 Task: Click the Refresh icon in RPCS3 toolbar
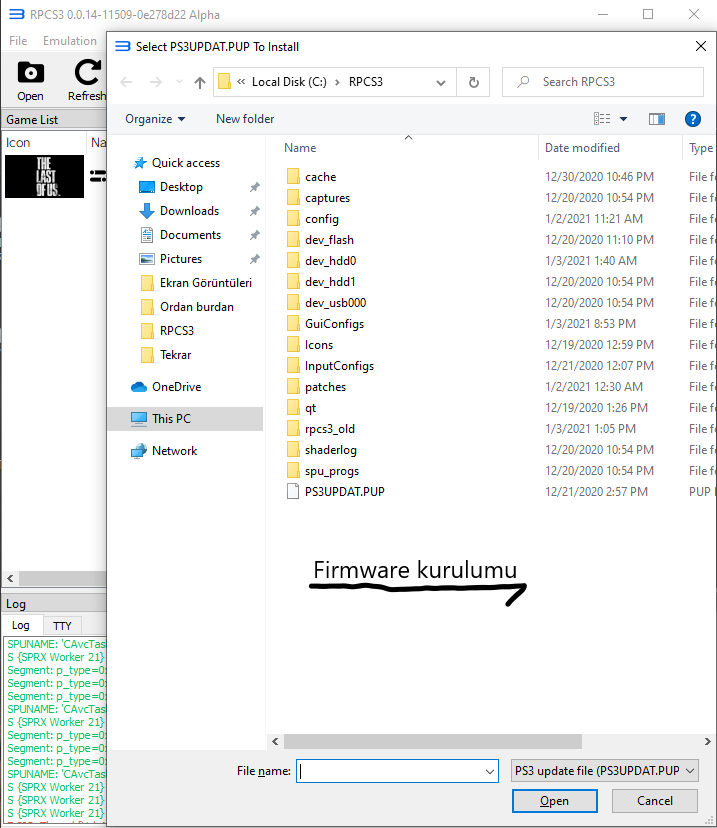point(88,73)
